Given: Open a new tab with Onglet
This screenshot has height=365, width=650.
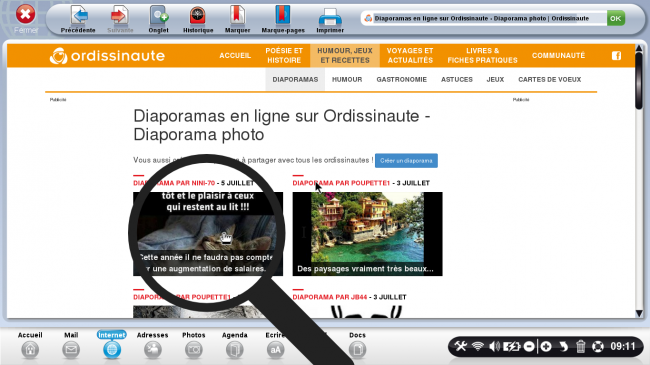Looking at the screenshot, I should [x=158, y=19].
